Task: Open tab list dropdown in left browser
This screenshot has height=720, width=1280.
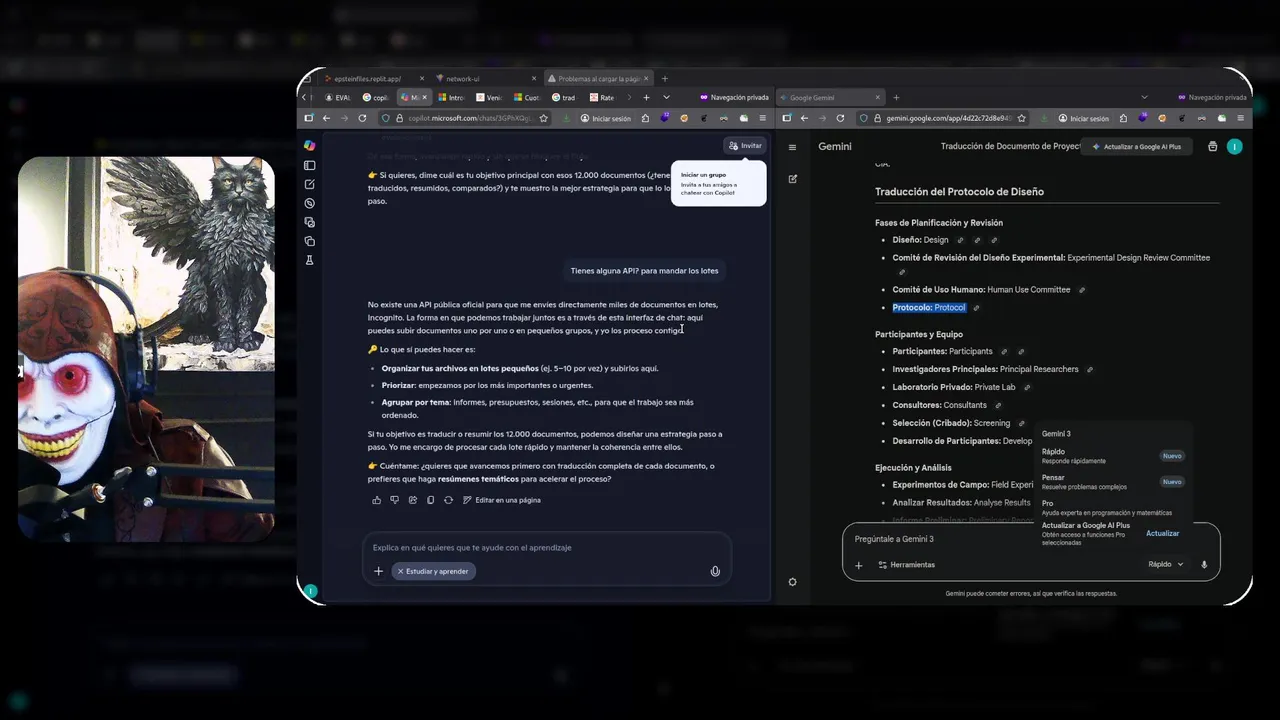Action: tap(667, 97)
